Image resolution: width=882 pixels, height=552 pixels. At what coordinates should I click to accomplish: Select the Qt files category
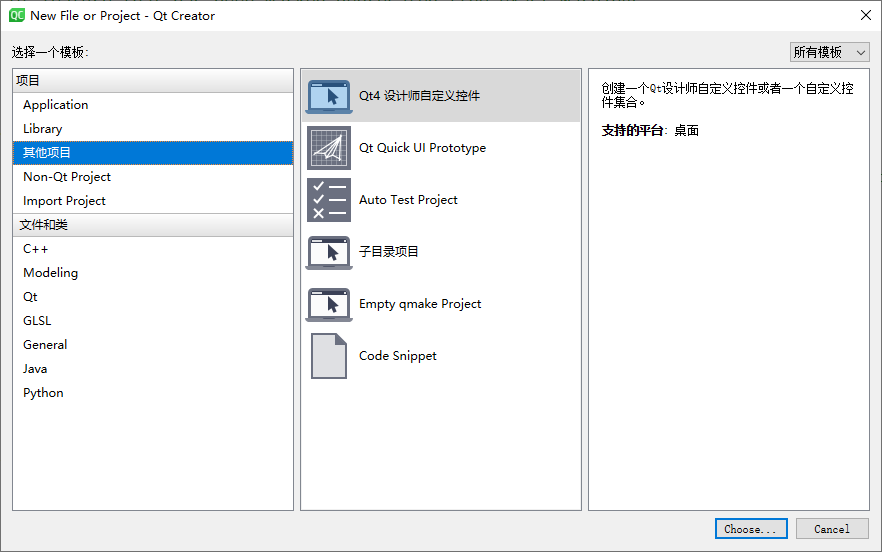point(153,297)
